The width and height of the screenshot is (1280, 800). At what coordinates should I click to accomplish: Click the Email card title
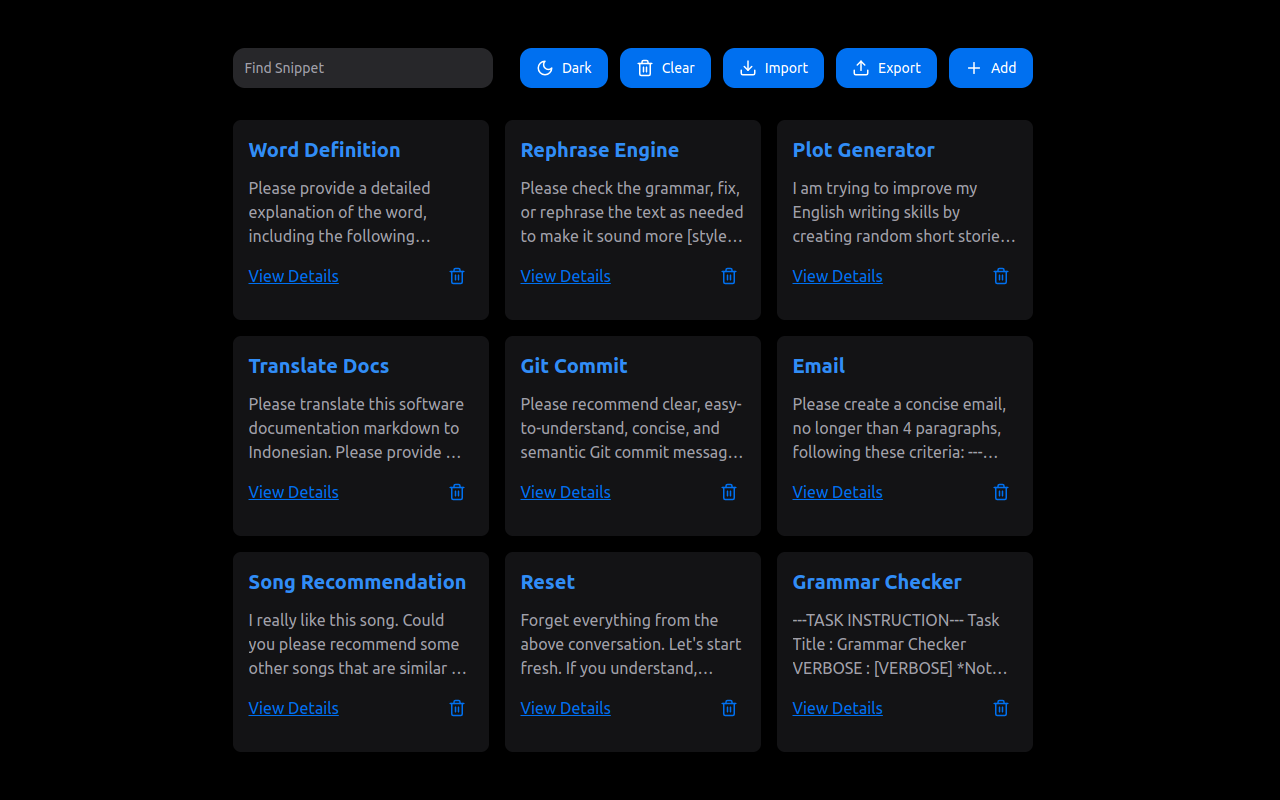click(x=819, y=366)
